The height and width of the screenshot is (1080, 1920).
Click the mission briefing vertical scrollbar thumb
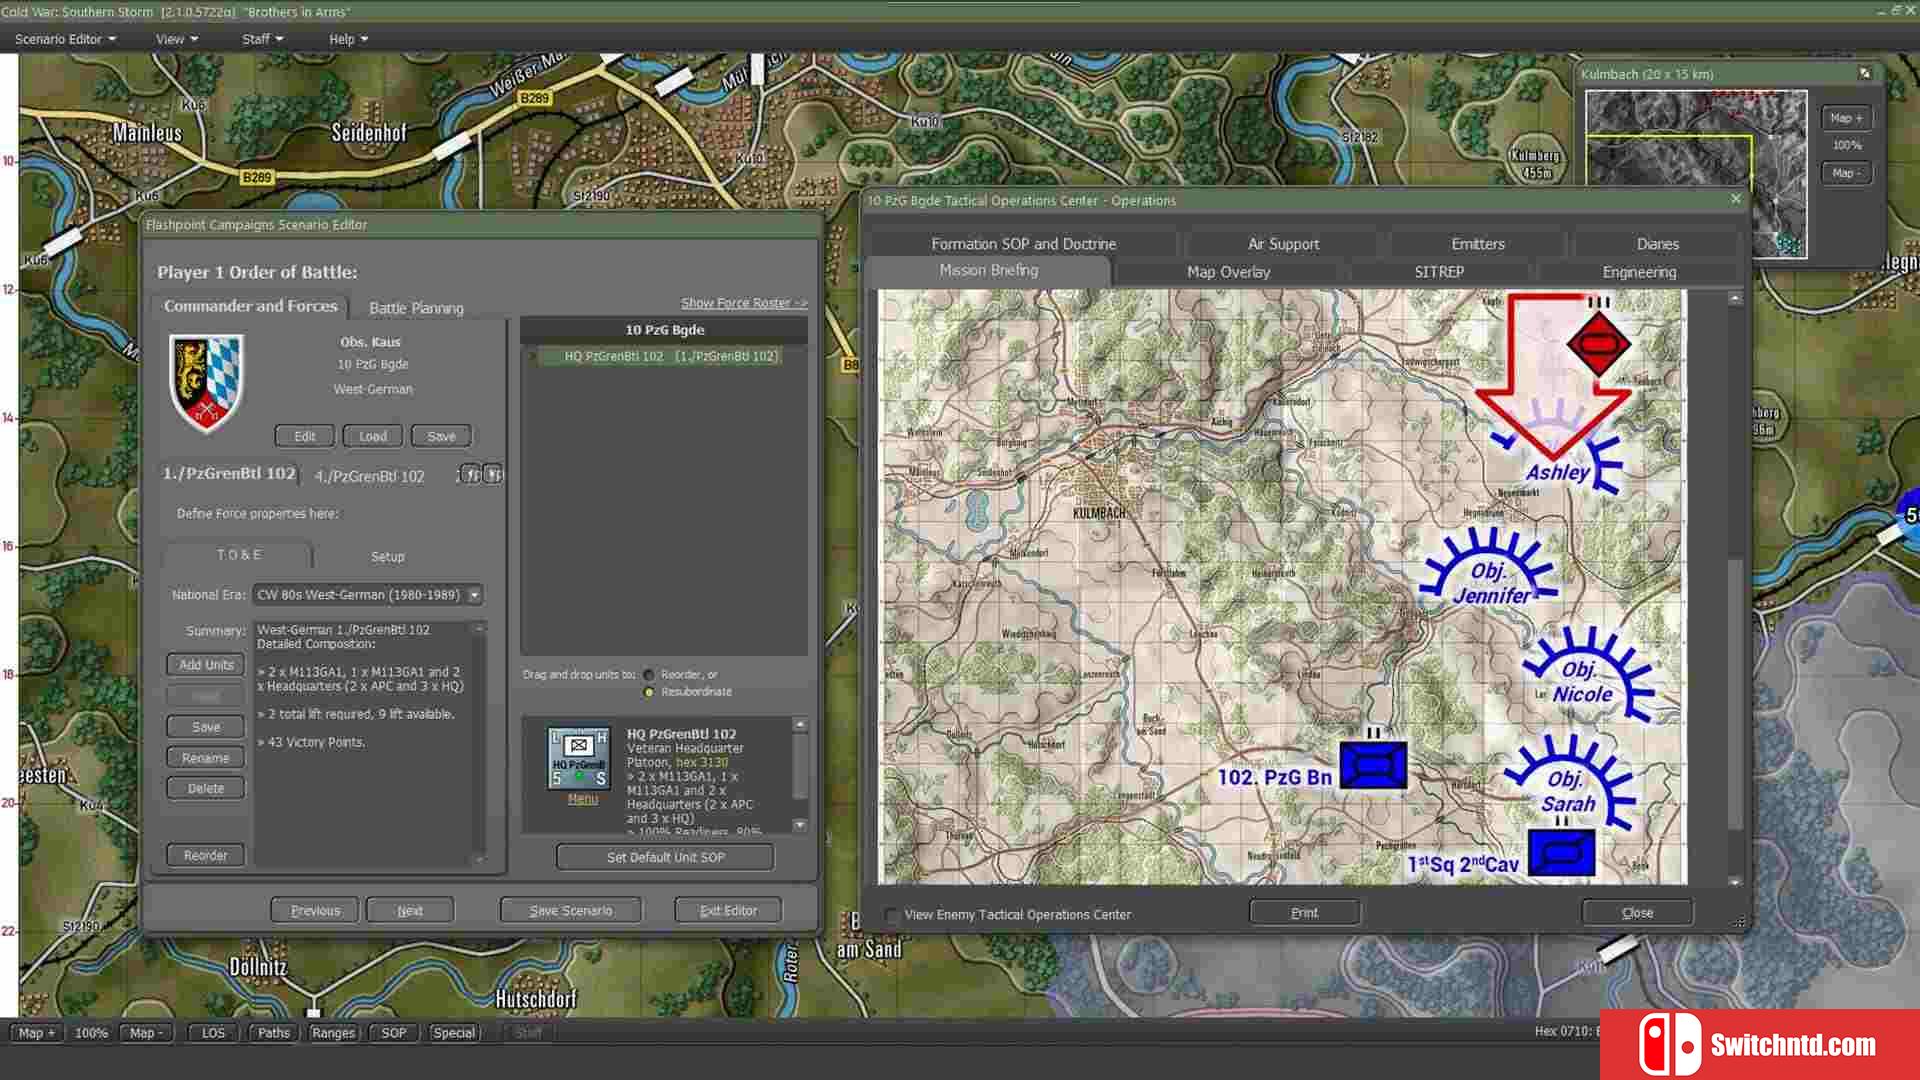tap(1735, 693)
